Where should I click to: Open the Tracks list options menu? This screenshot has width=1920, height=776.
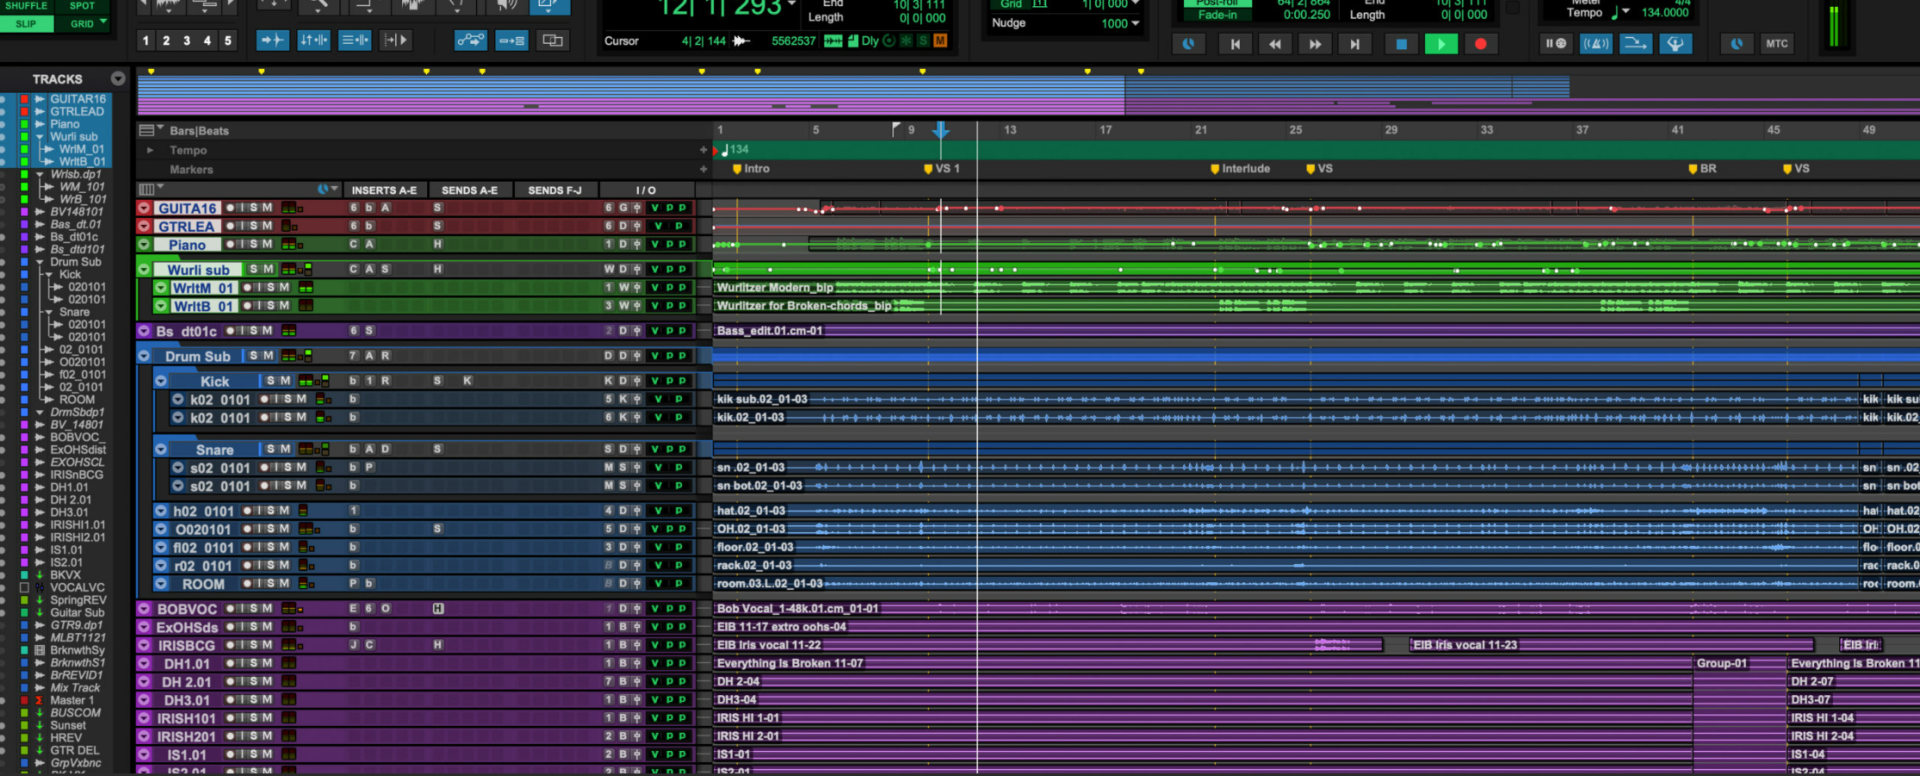(x=118, y=78)
